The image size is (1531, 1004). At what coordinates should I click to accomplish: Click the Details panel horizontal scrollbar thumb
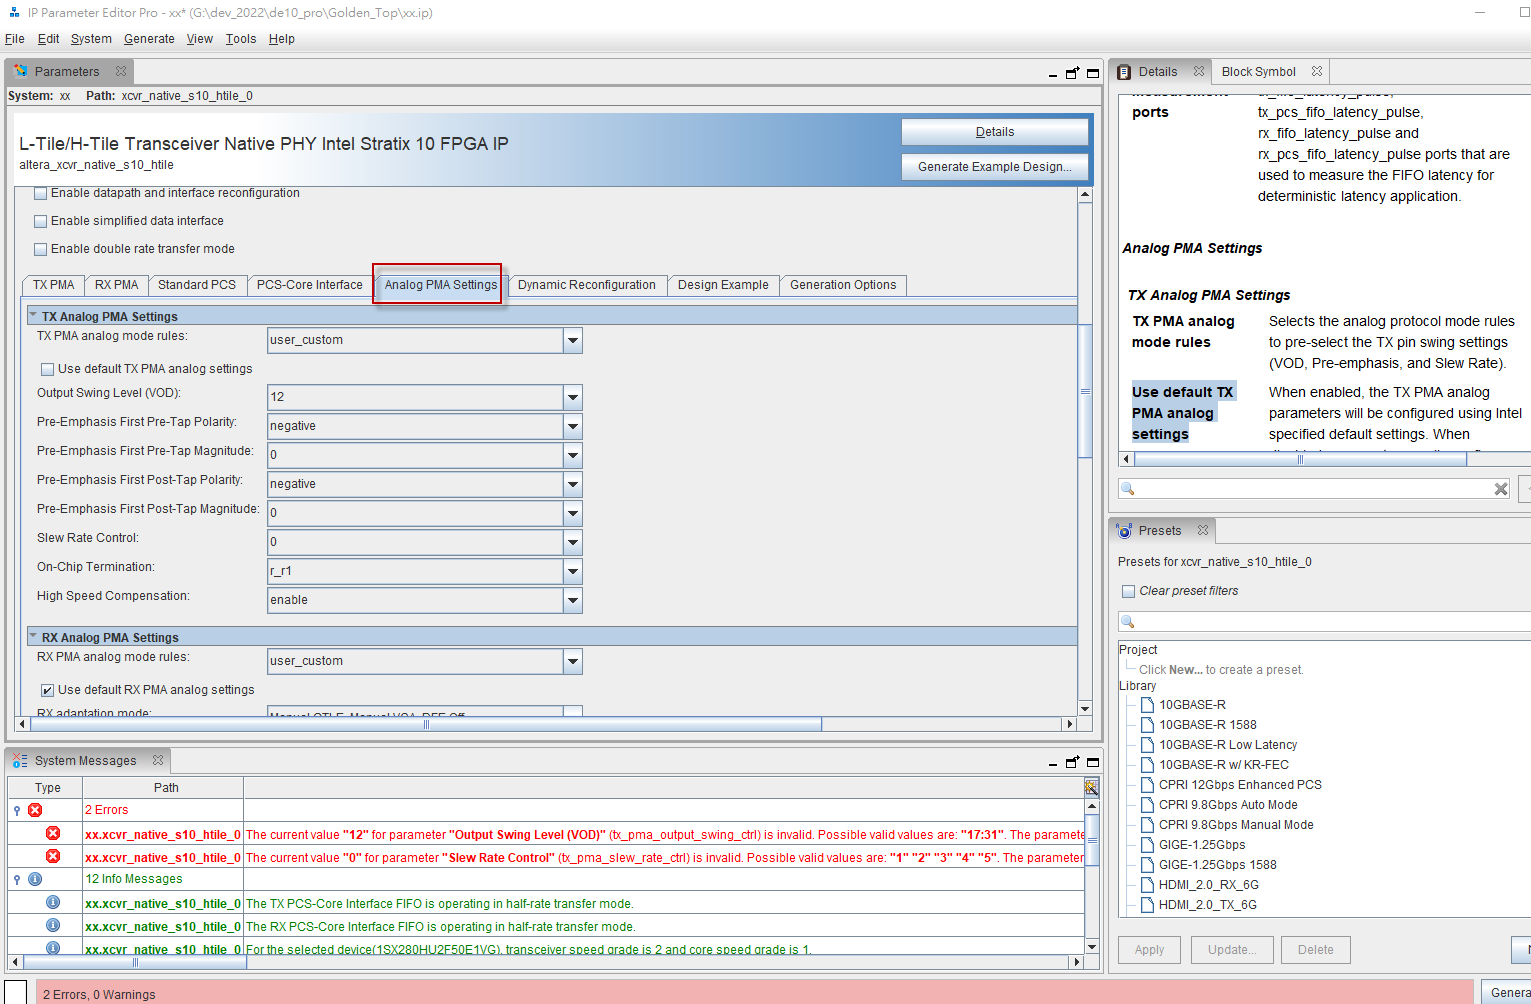click(x=1300, y=459)
